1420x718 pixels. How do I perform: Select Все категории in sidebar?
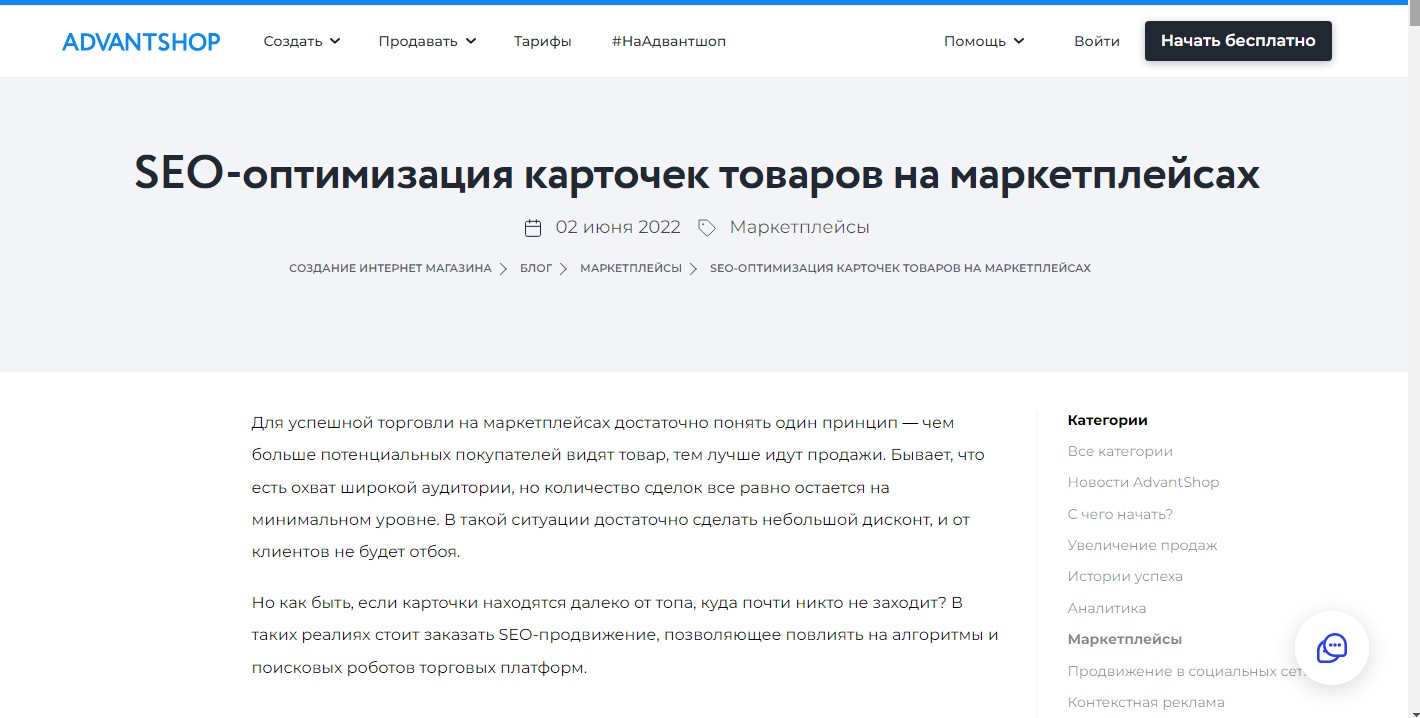pyautogui.click(x=1120, y=451)
